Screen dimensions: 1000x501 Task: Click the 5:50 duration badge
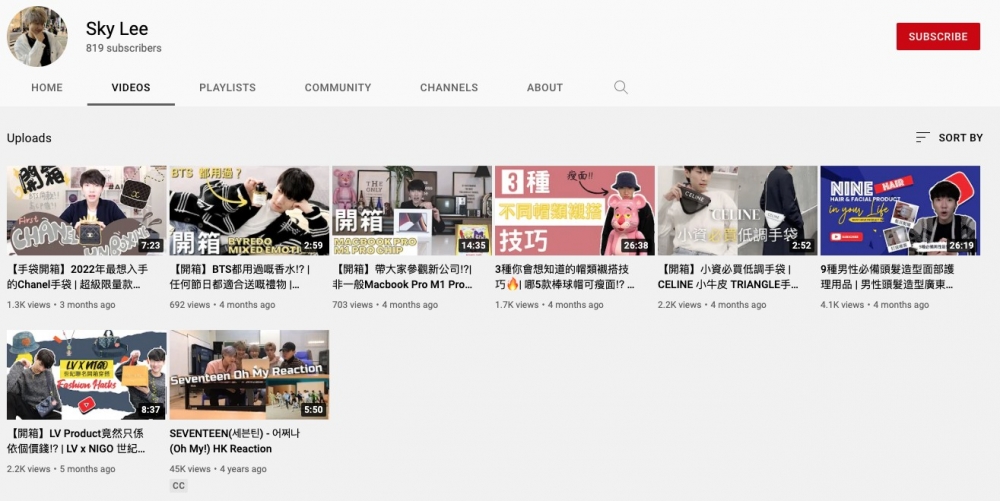pyautogui.click(x=313, y=409)
